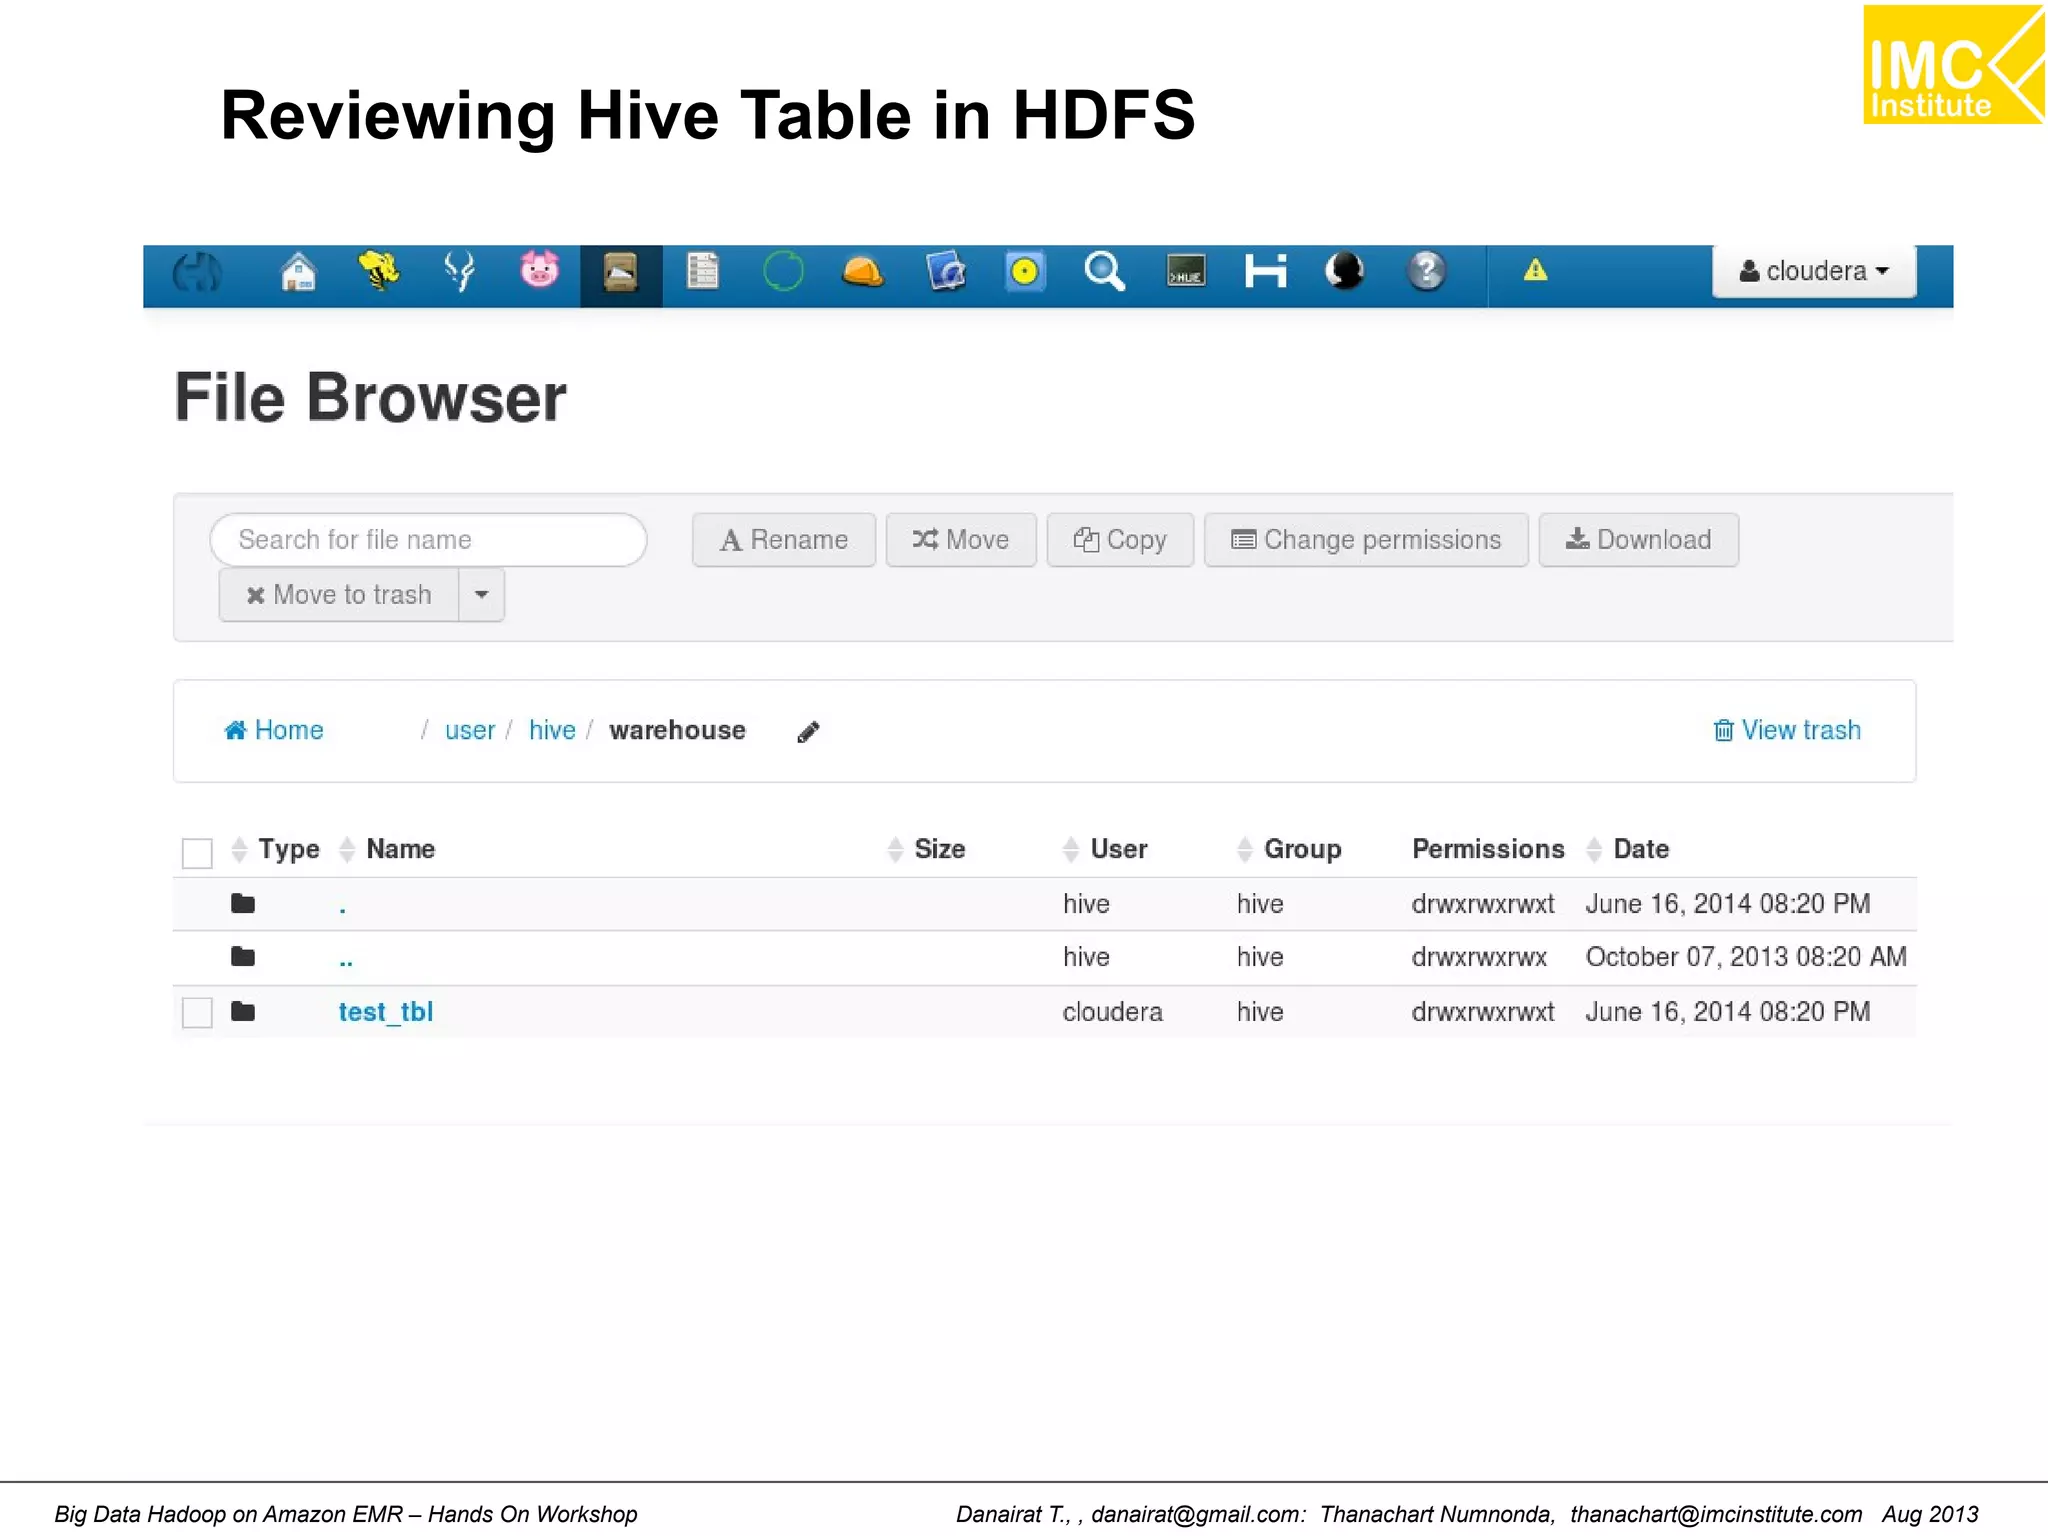Screen dimensions: 2048x1536
Task: Click the Permissions column header
Action: 1487,849
